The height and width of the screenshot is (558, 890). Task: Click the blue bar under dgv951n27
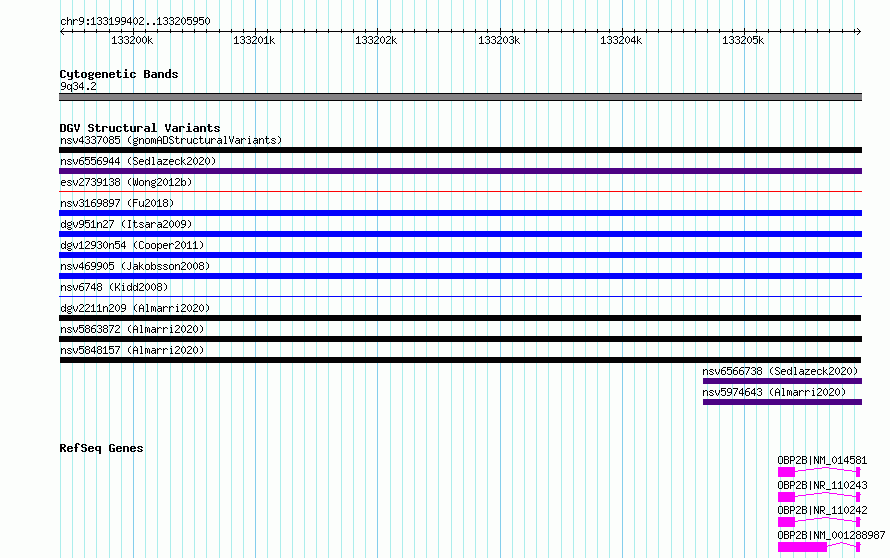point(460,234)
